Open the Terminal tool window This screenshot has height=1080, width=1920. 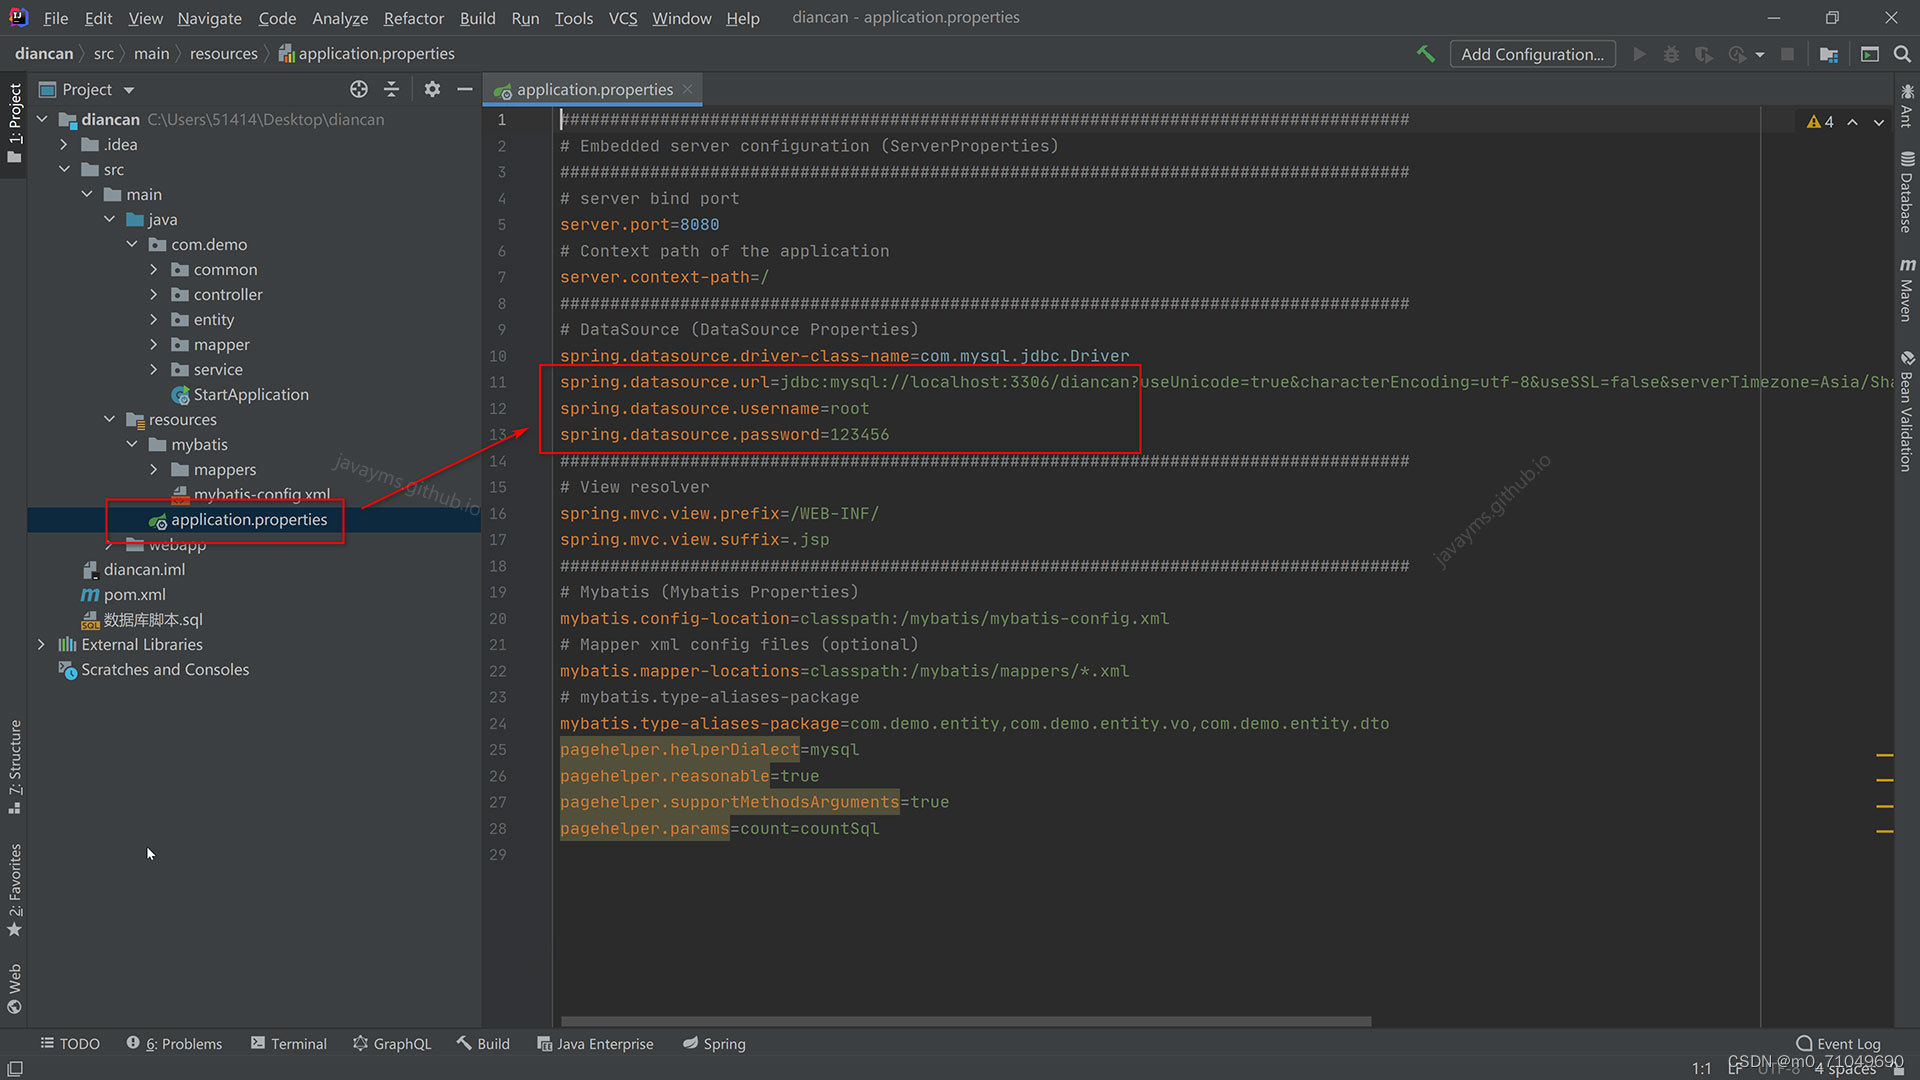[x=289, y=1043]
